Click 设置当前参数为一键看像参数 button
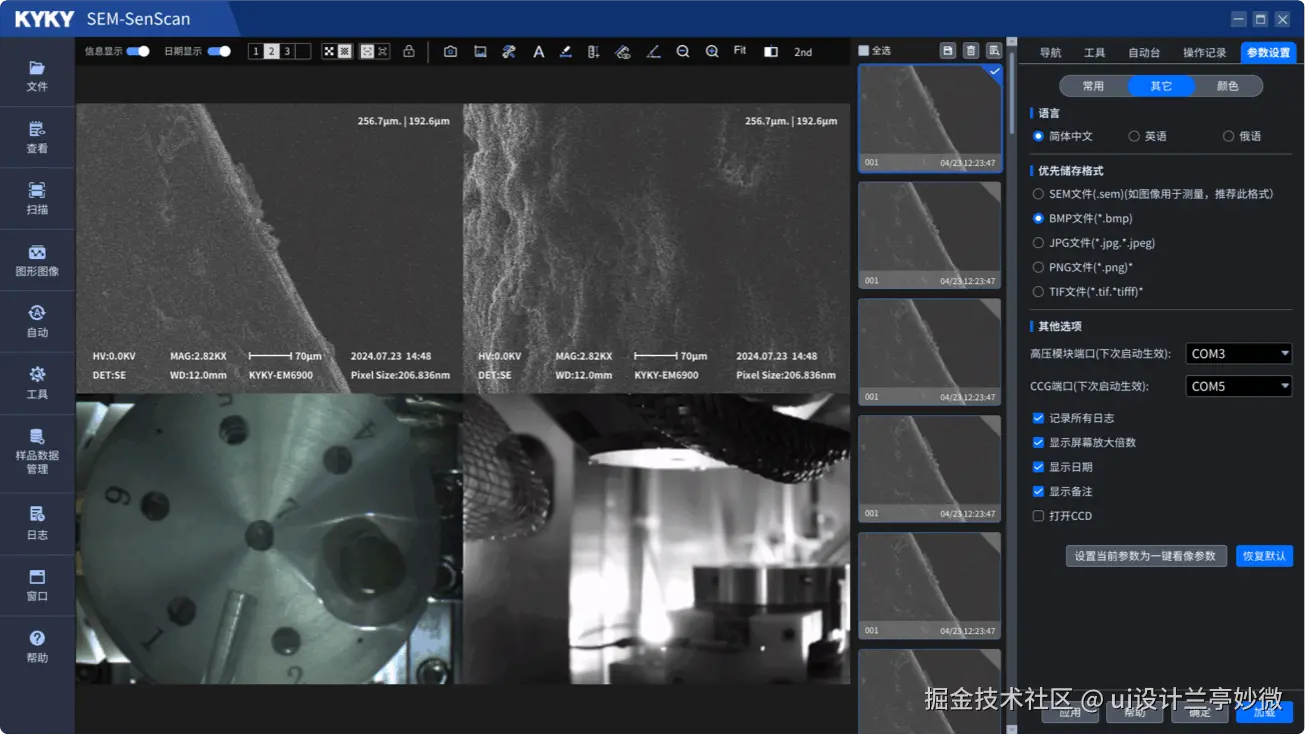The width and height of the screenshot is (1305, 735). click(x=1145, y=556)
